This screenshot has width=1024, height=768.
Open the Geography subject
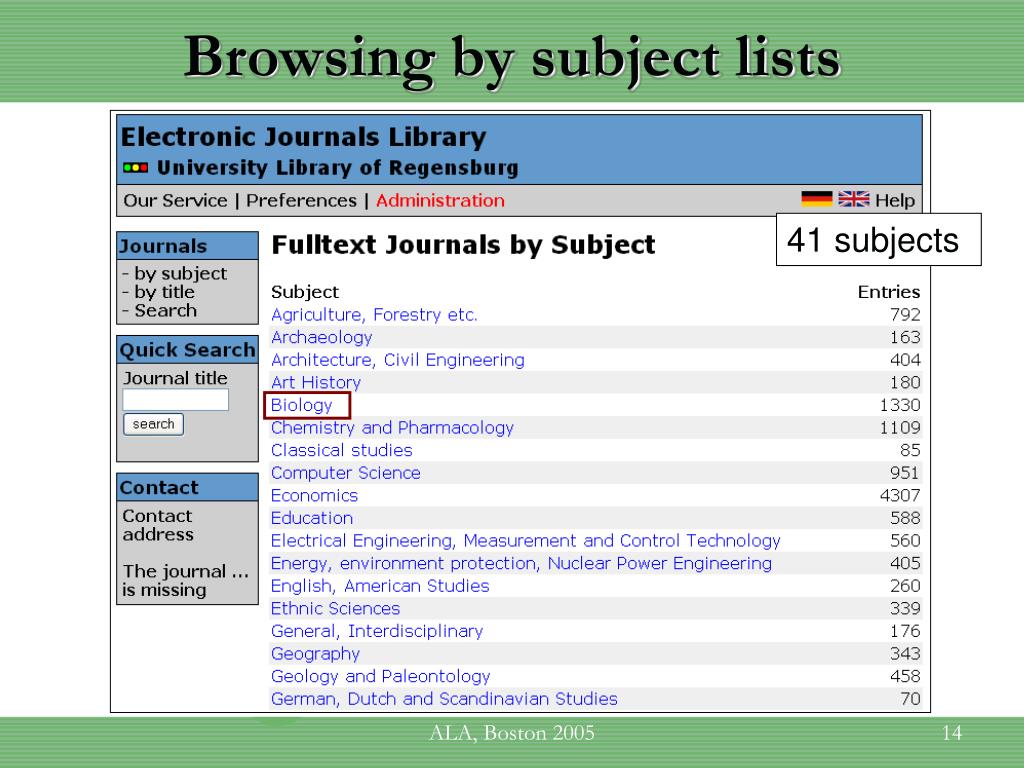(315, 654)
